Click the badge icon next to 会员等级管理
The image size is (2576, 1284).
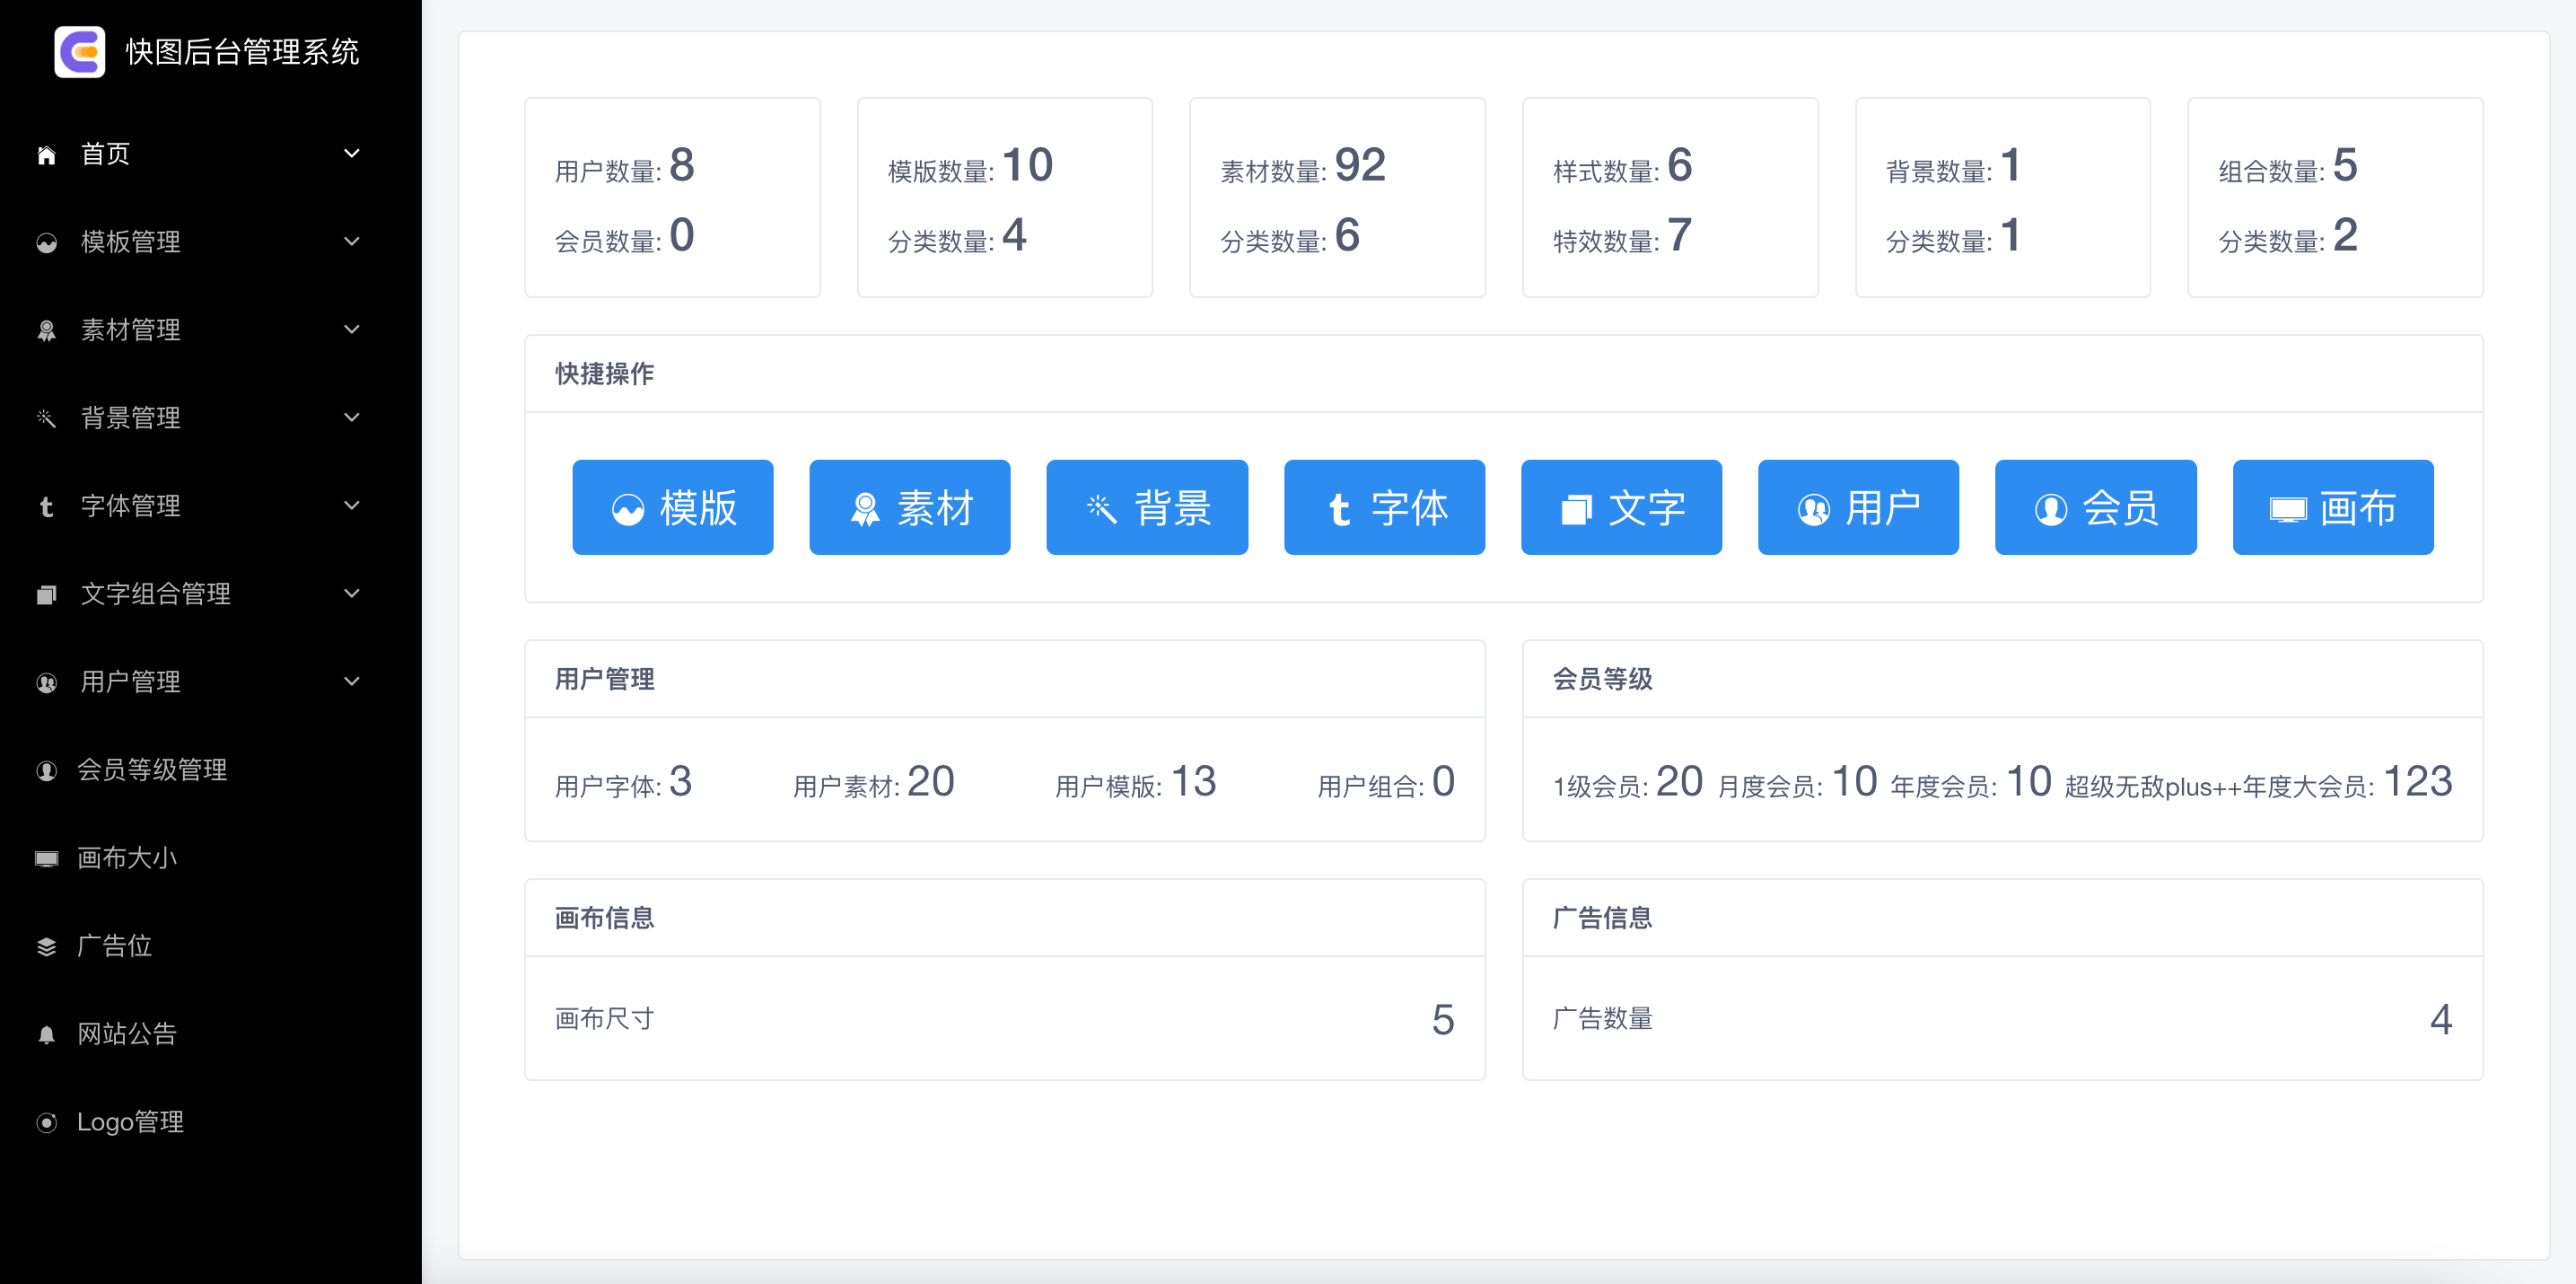coord(46,771)
